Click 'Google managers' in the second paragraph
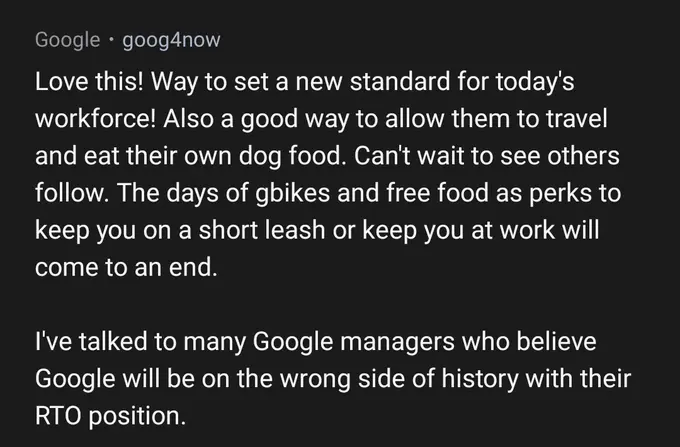This screenshot has width=680, height=447. pos(353,342)
